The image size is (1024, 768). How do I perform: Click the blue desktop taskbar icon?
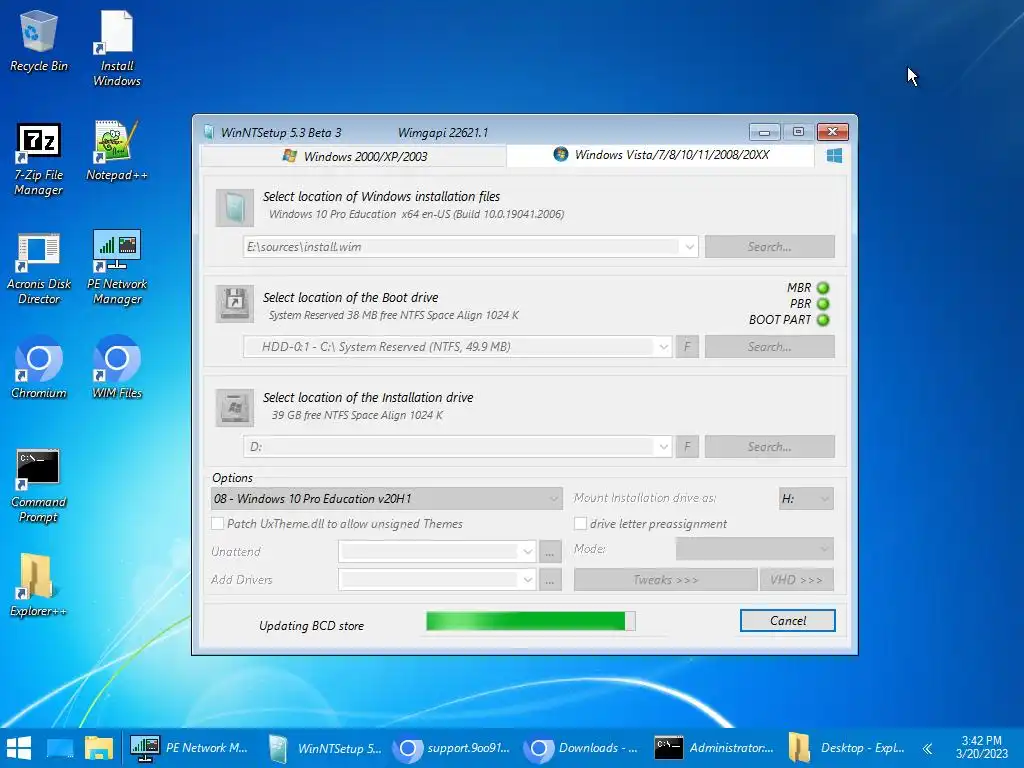pos(59,748)
